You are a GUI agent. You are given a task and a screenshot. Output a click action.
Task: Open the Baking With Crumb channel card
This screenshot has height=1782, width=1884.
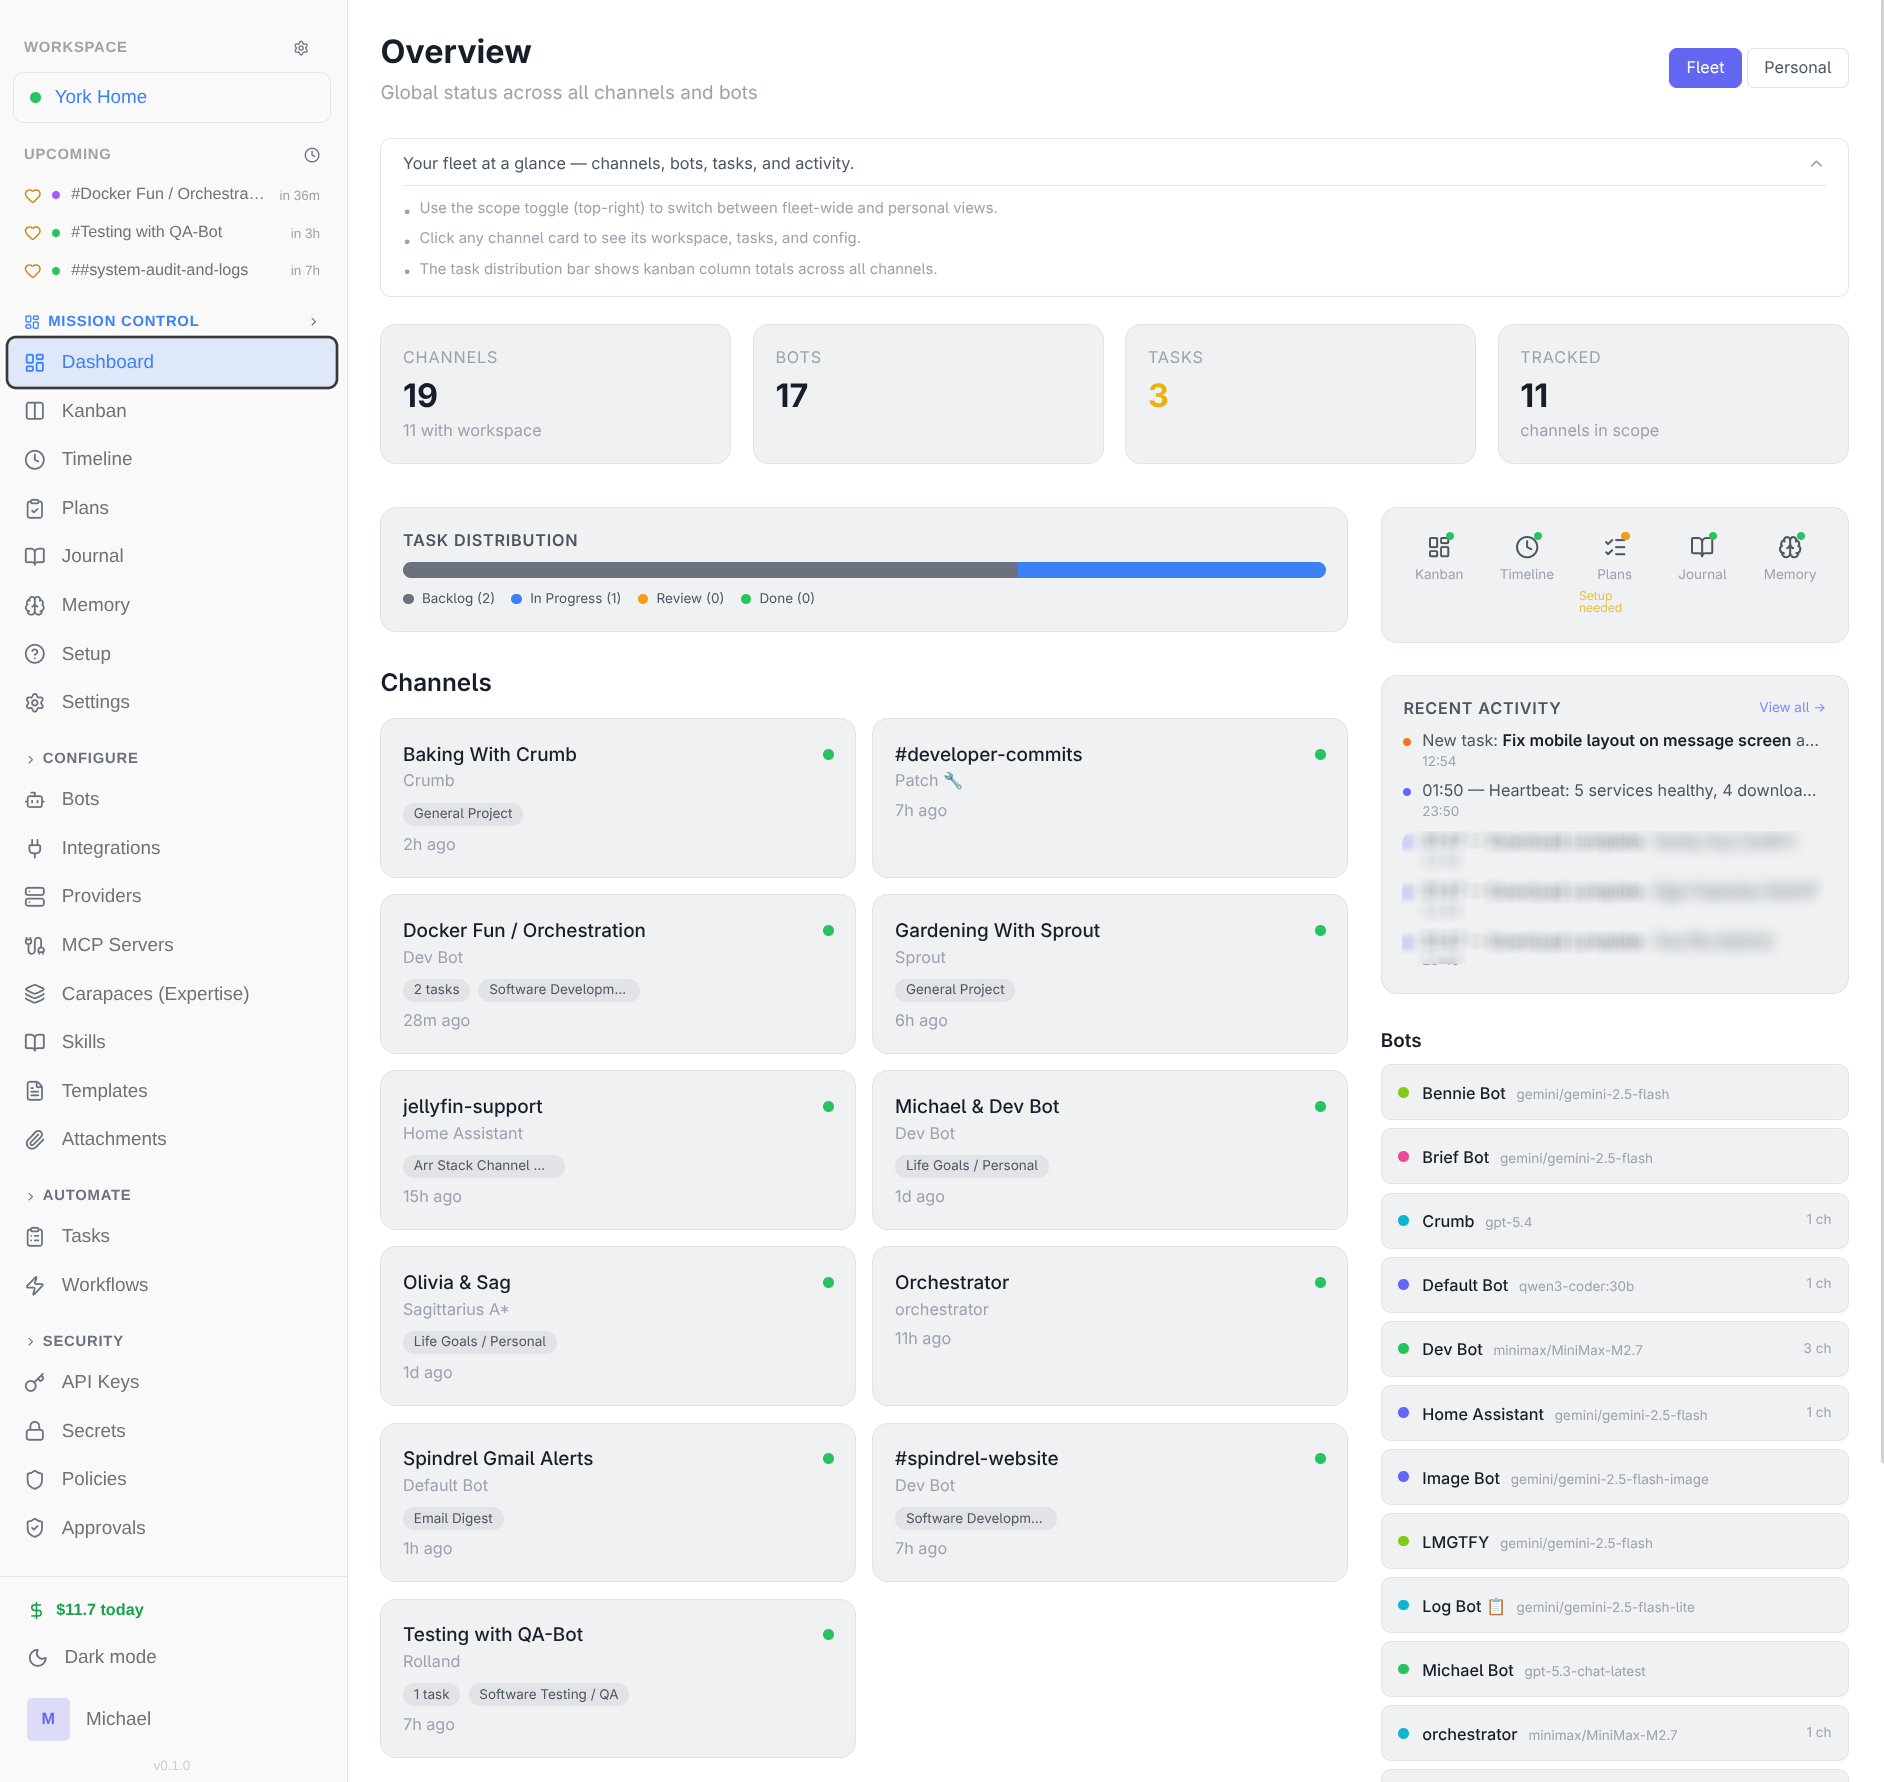pos(617,797)
